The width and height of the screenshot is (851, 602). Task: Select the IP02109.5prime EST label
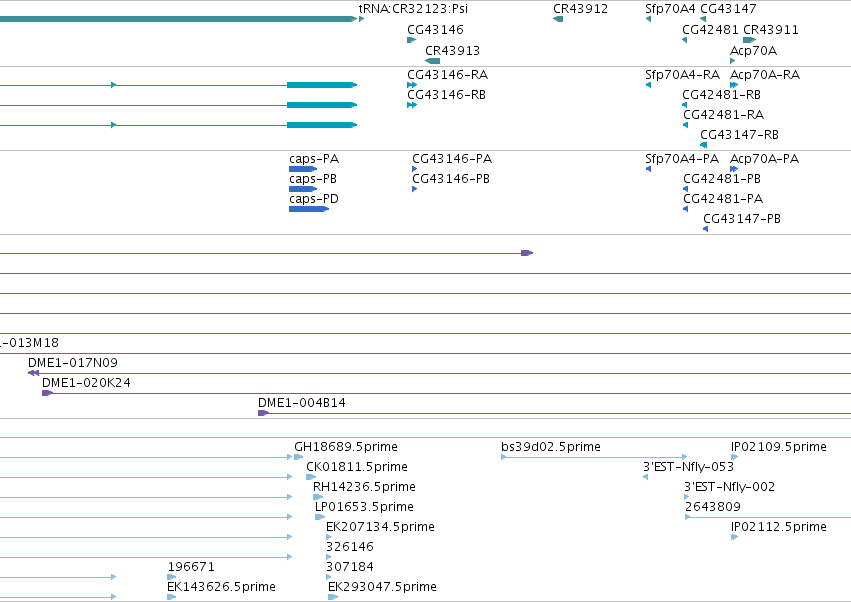[x=779, y=447]
